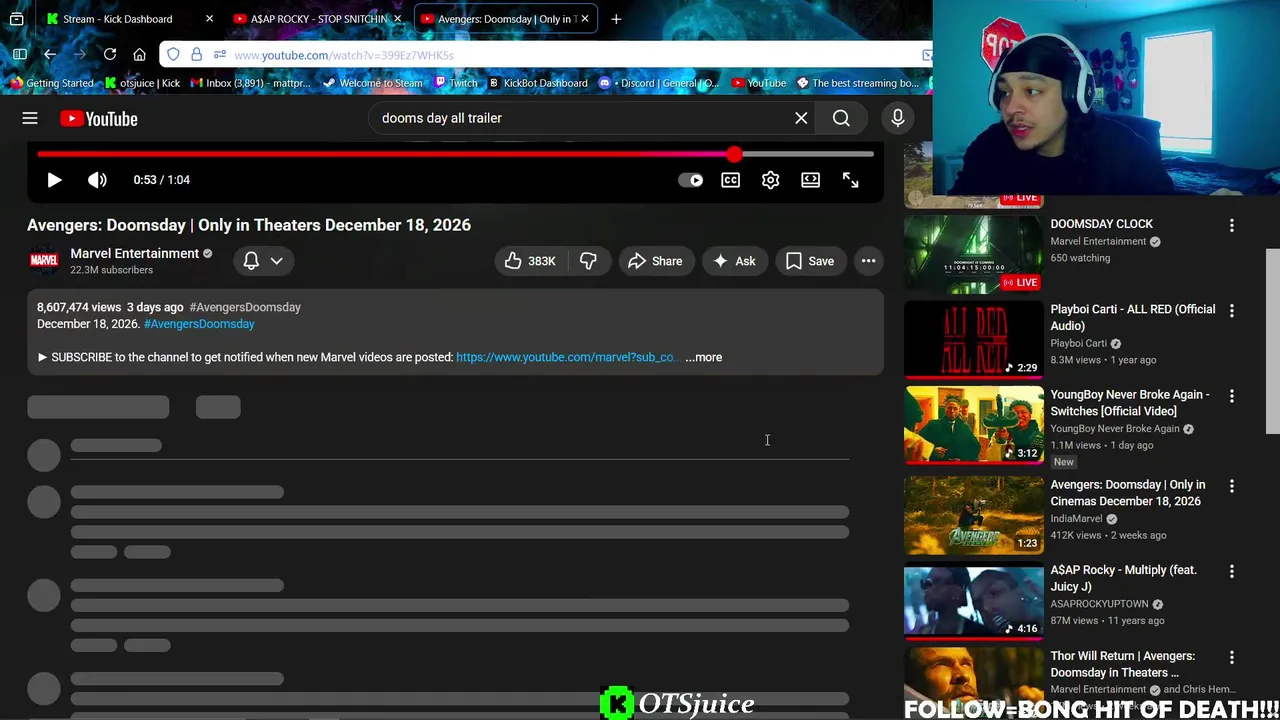The width and height of the screenshot is (1280, 720).
Task: Switch to theater mode view
Action: click(810, 180)
